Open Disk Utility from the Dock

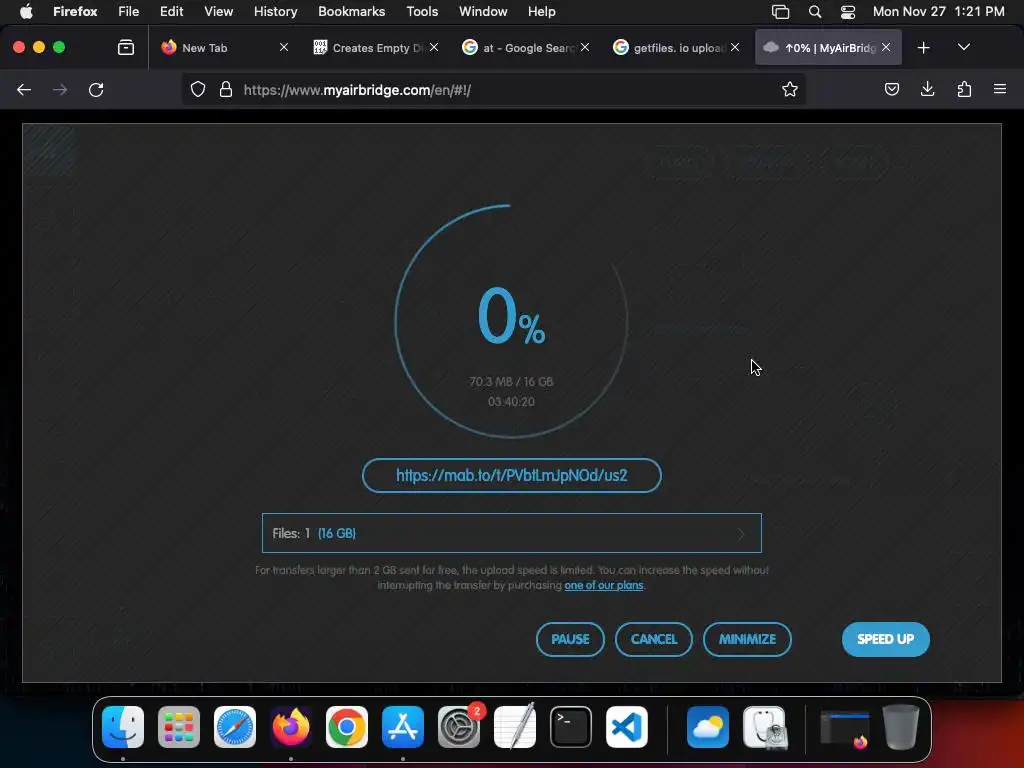(765, 727)
